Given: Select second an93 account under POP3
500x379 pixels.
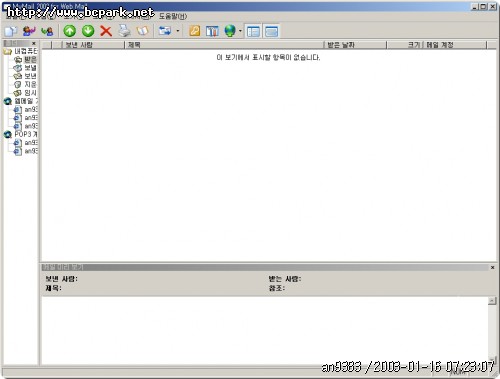Looking at the screenshot, I should click(31, 151).
